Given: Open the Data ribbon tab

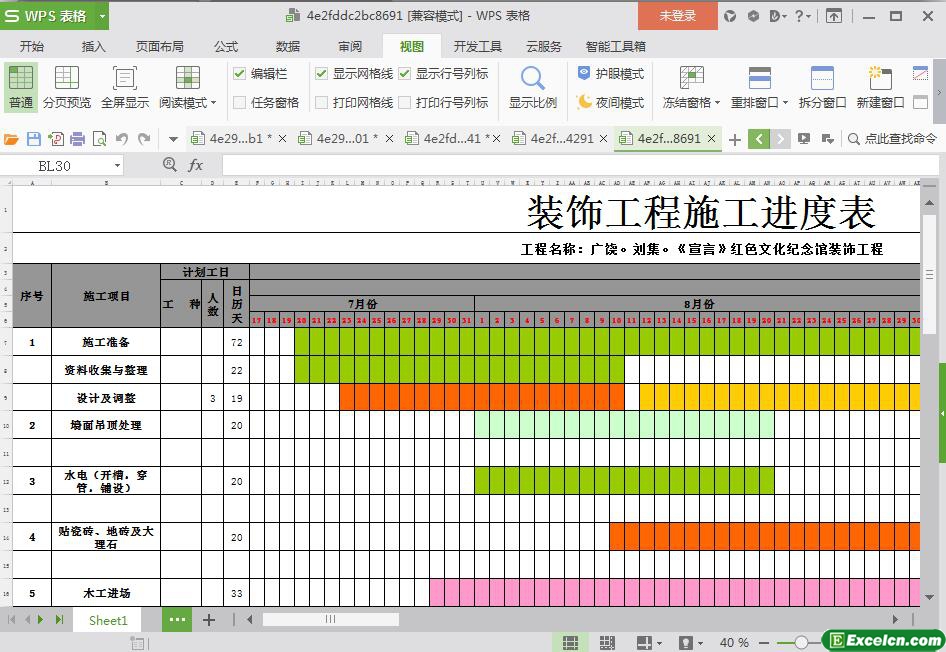Looking at the screenshot, I should pos(288,46).
